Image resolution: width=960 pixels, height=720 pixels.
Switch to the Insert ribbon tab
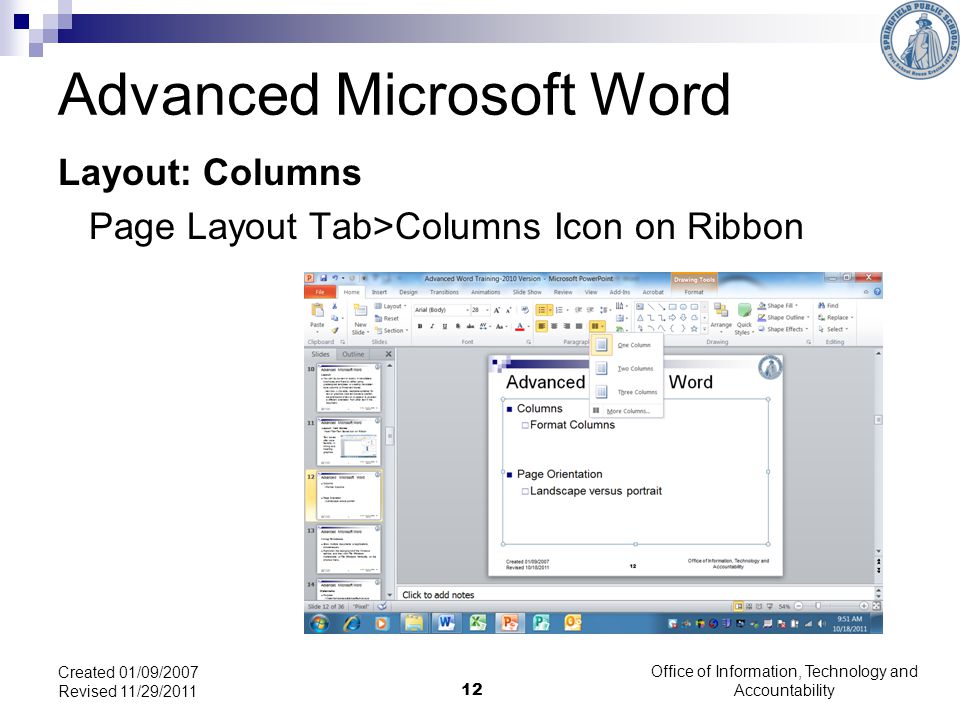[379, 292]
